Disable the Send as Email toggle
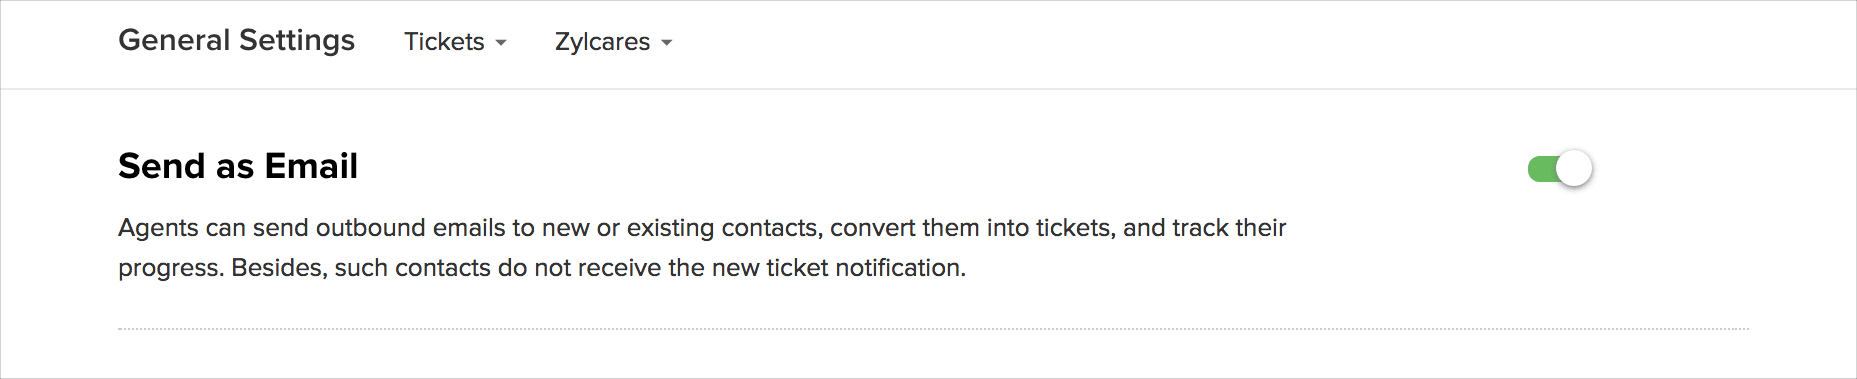1857x379 pixels. pos(1559,168)
